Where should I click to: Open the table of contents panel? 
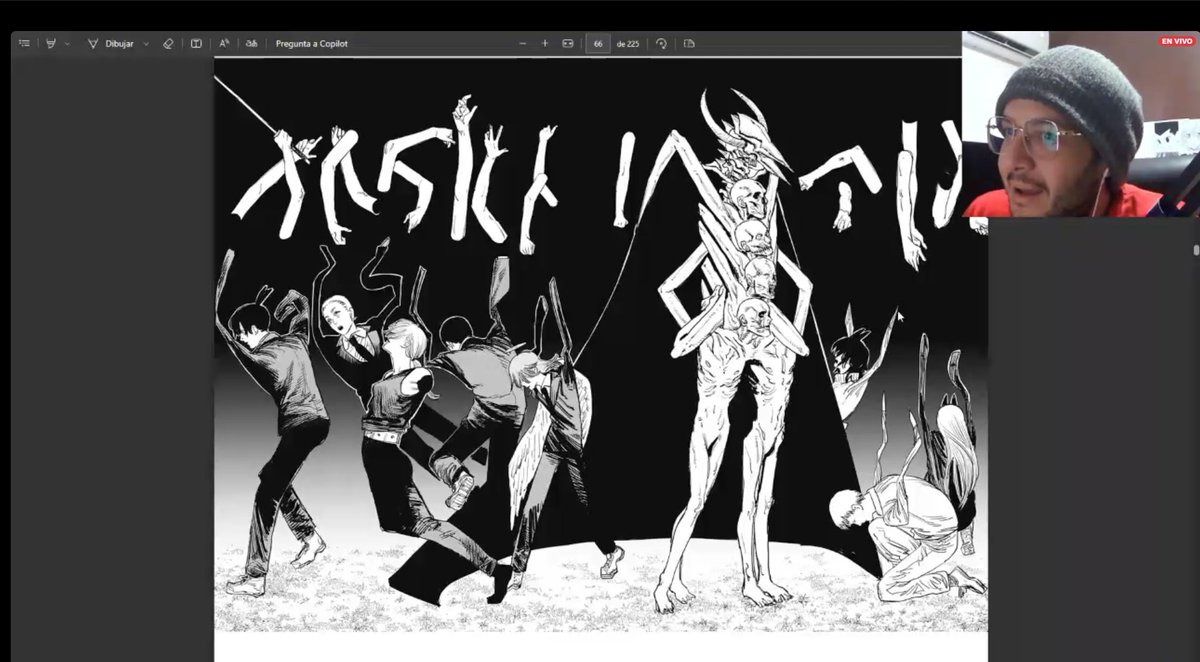pos(24,43)
